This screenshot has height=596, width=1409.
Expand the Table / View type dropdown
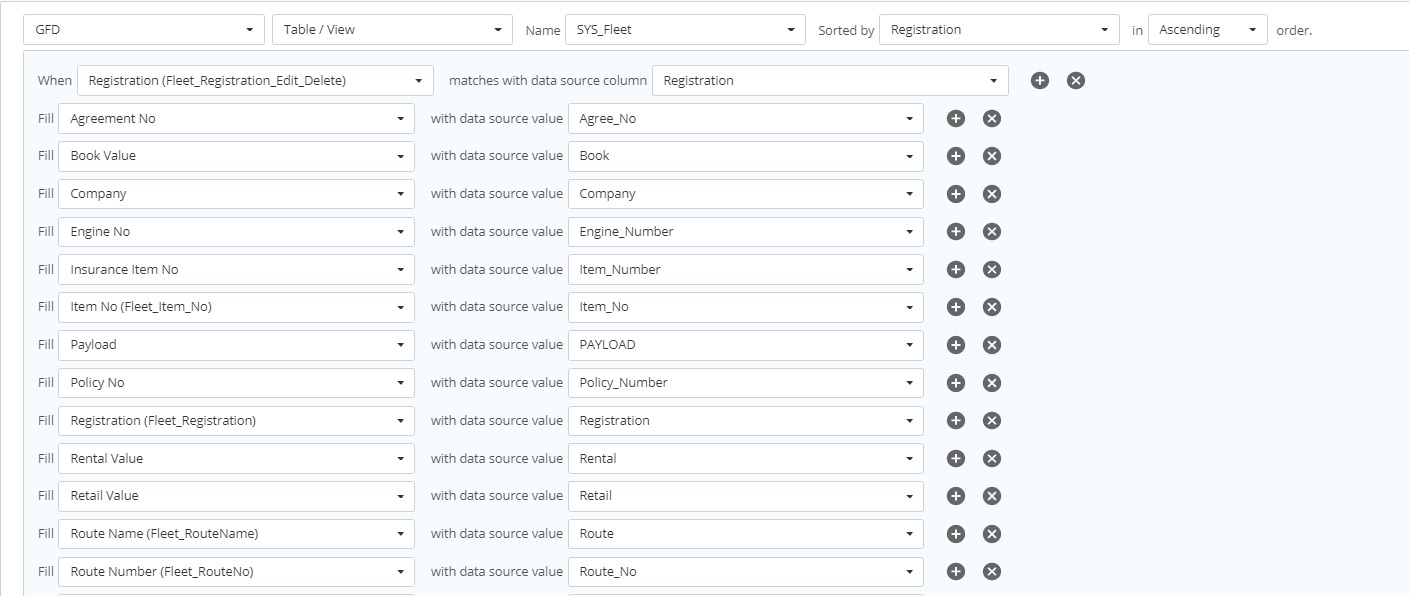(x=392, y=30)
